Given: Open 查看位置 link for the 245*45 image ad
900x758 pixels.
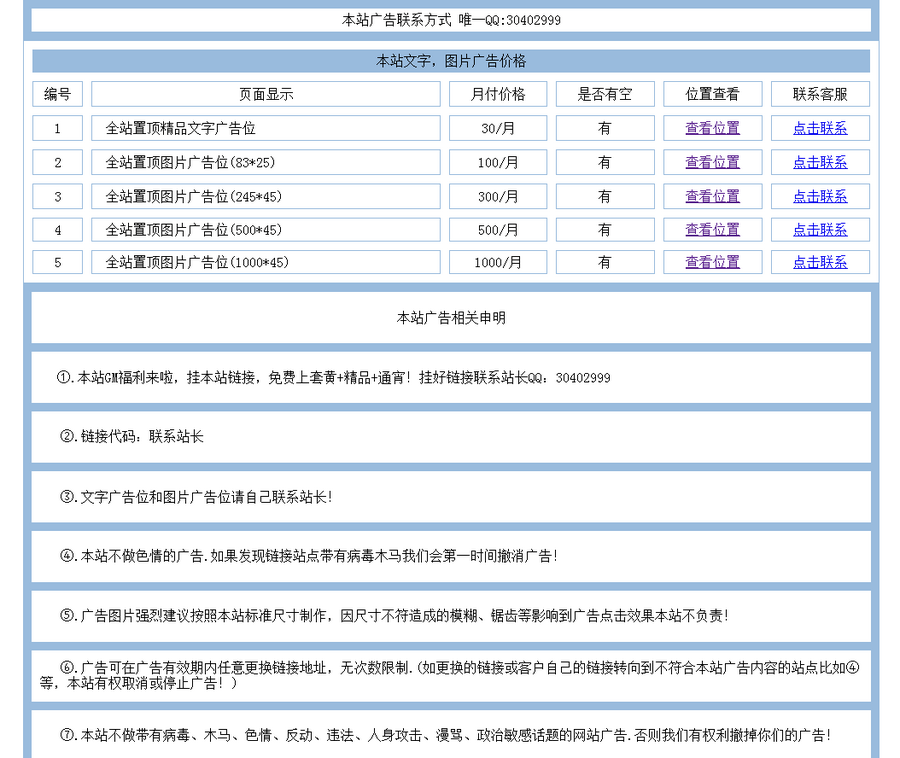Looking at the screenshot, I should 712,196.
